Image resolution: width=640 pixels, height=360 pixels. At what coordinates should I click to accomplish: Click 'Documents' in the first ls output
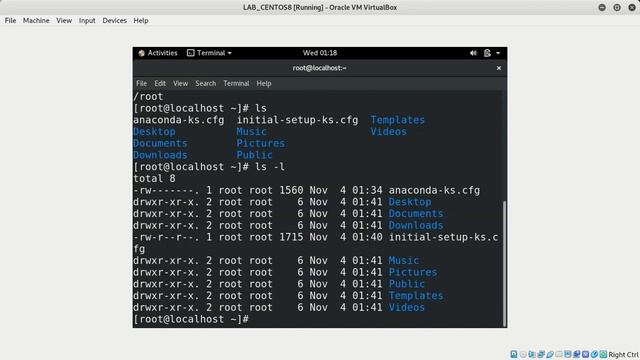point(160,143)
